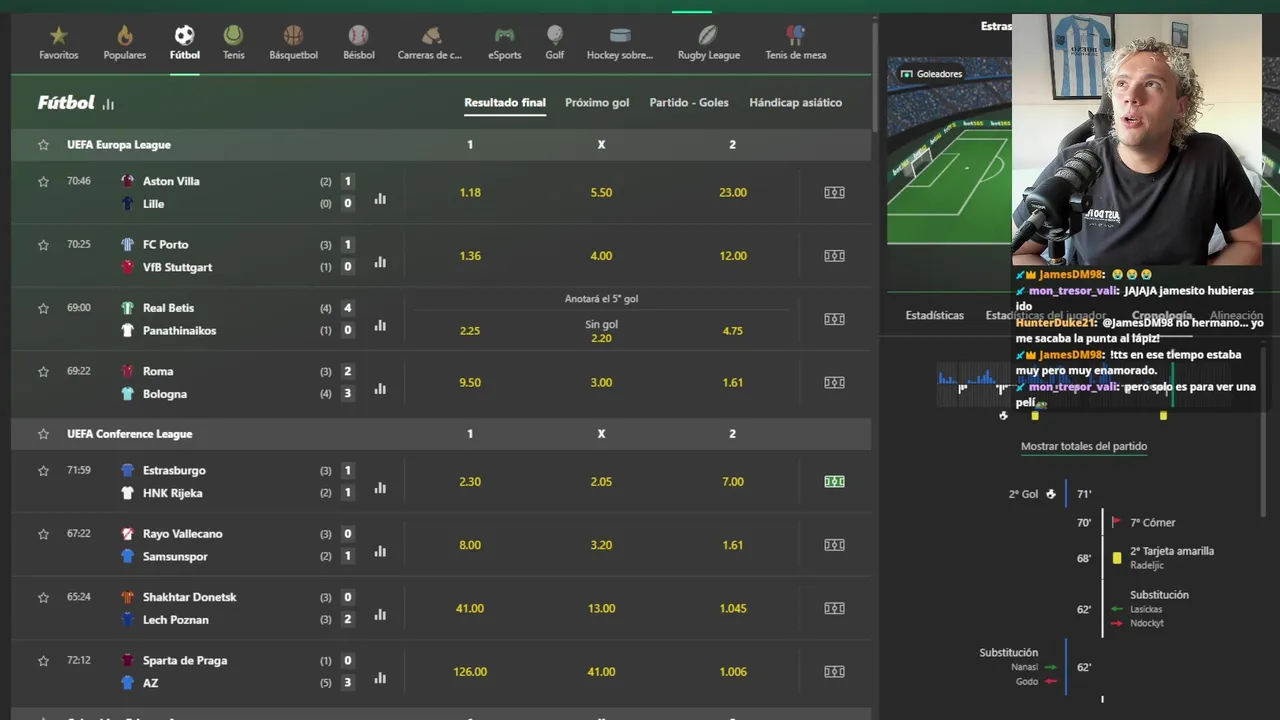
Task: Switch to Hándicap asiático tab
Action: coord(795,103)
